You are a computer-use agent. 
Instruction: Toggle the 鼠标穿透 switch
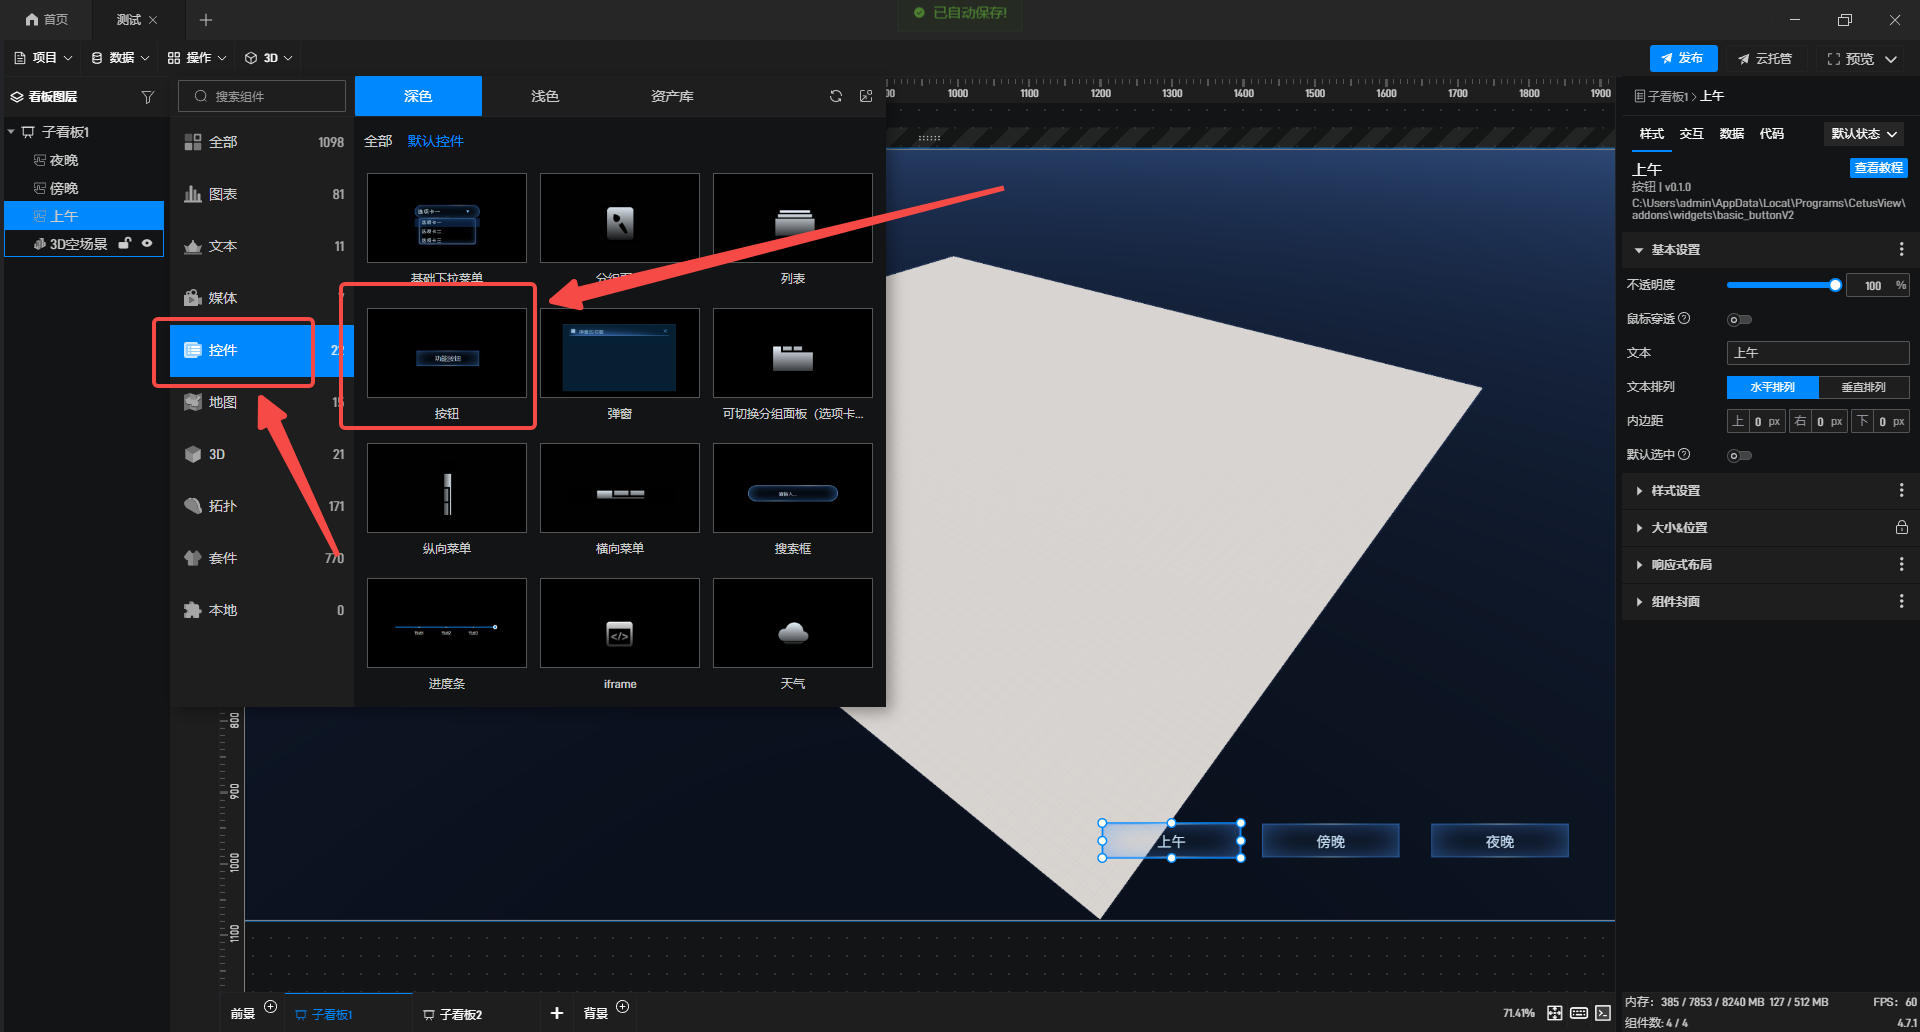pyautogui.click(x=1739, y=320)
